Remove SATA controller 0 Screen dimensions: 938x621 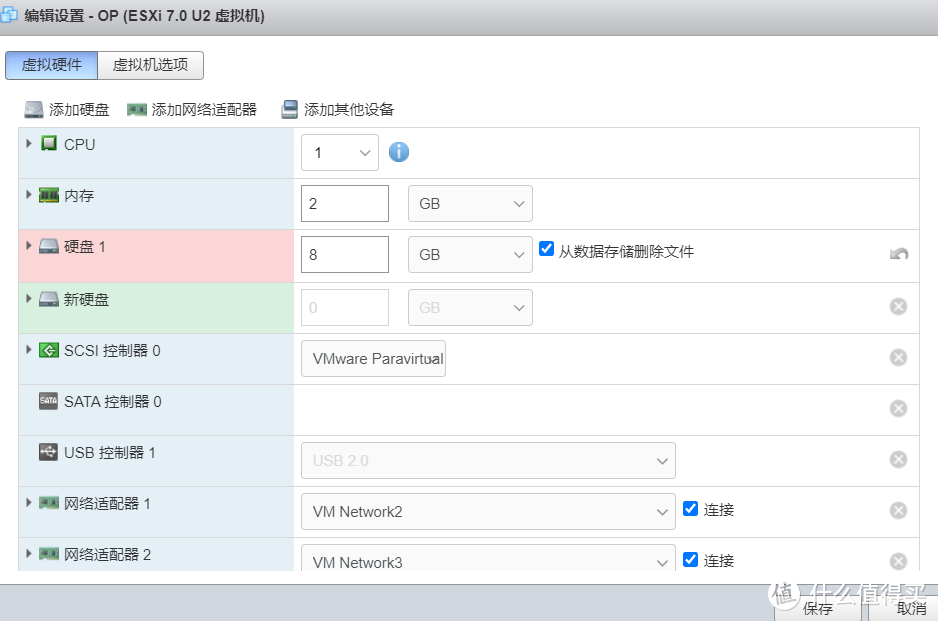pyautogui.click(x=898, y=408)
